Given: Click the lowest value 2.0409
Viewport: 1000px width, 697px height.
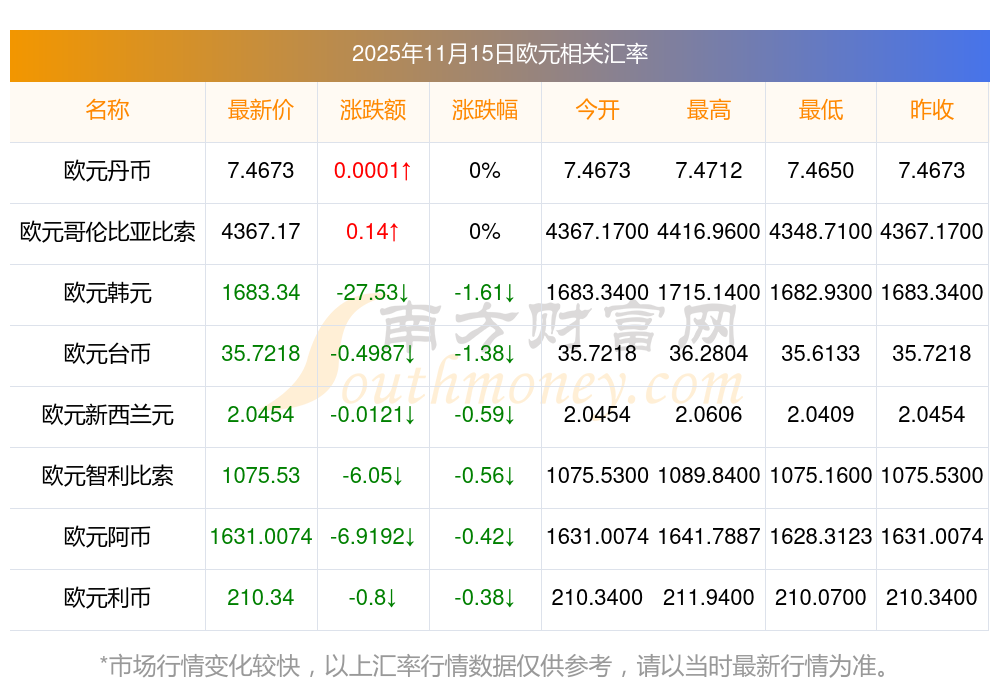Looking at the screenshot, I should coord(821,415).
